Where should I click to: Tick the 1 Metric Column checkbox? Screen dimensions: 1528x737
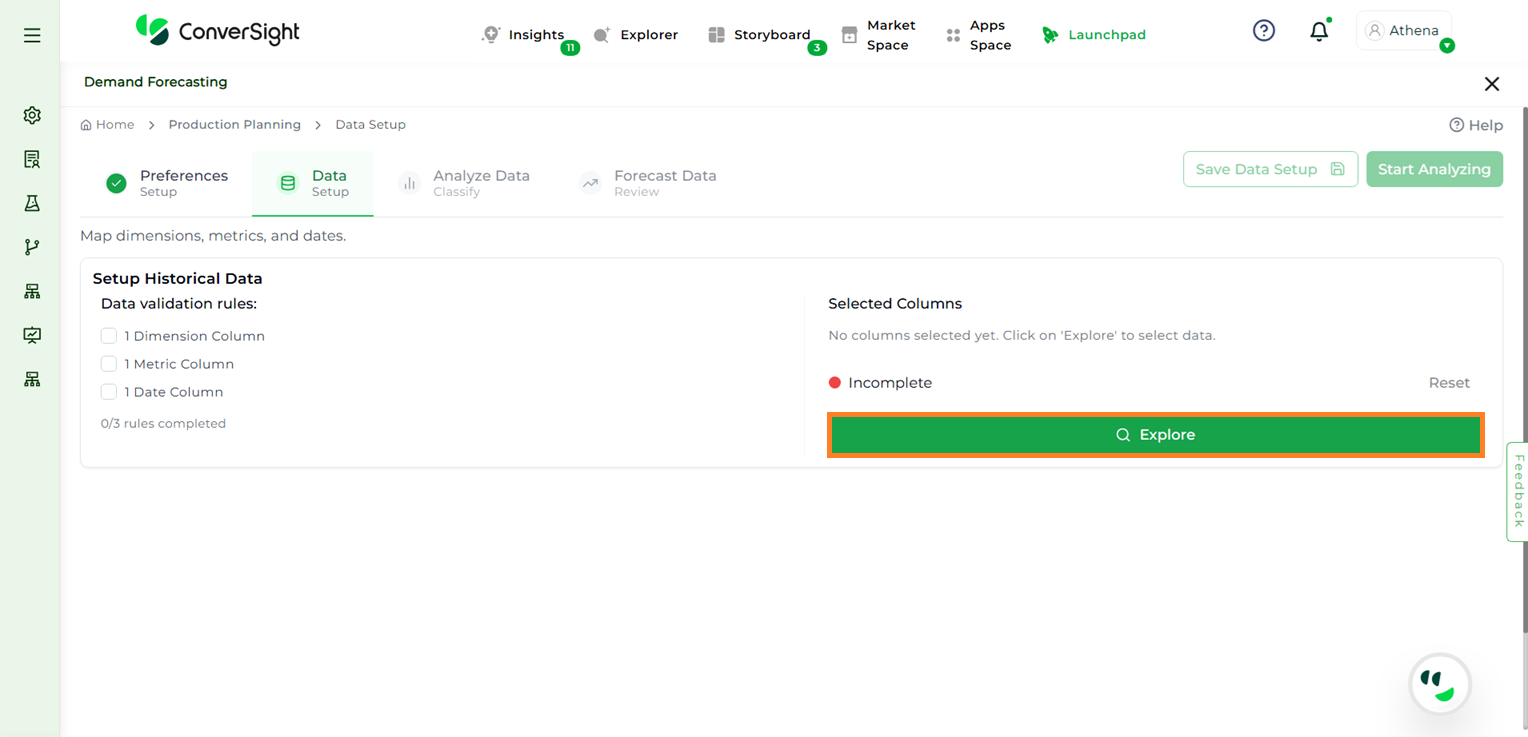[109, 364]
